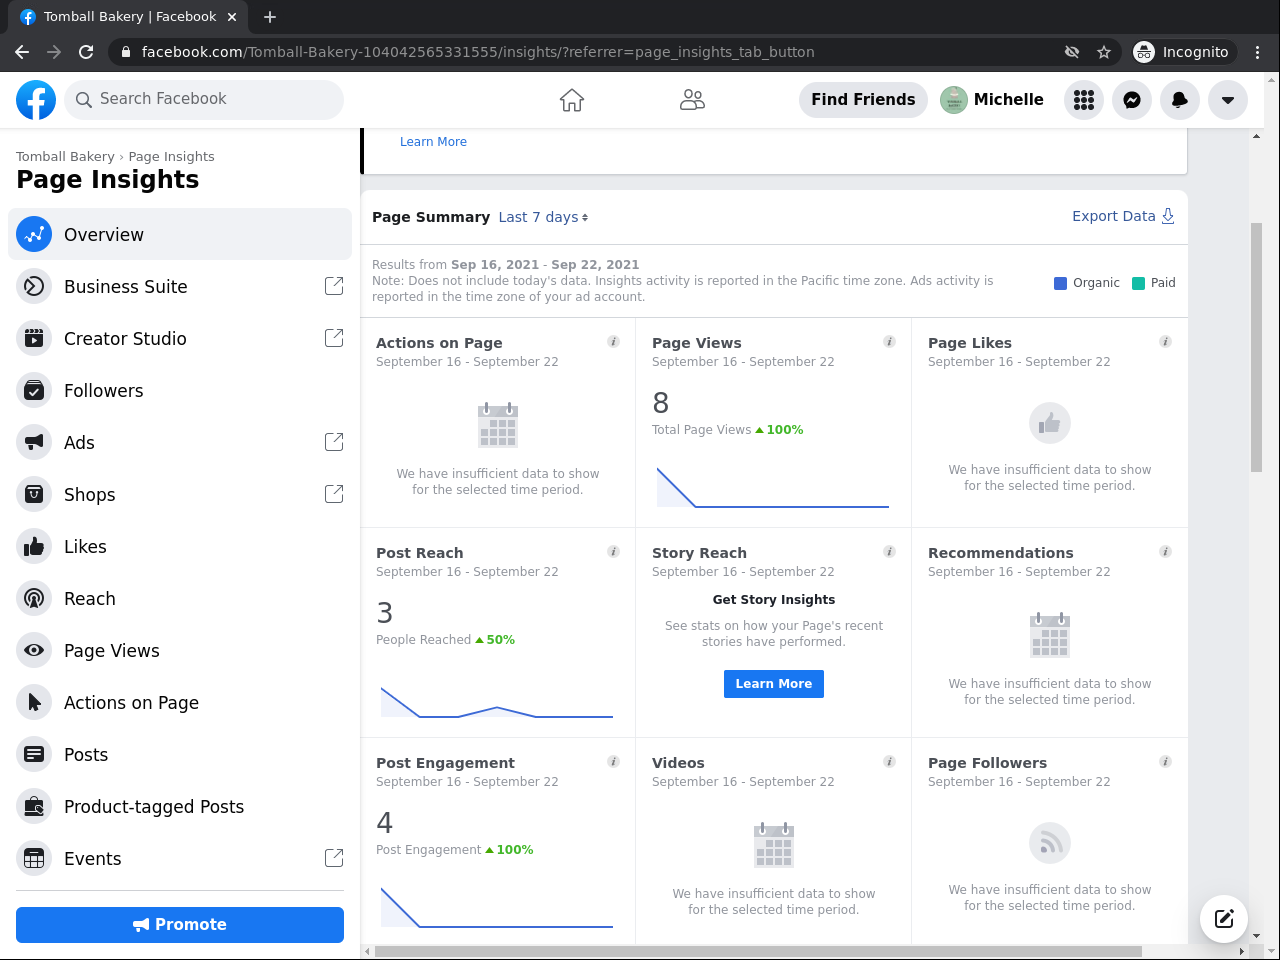Open the Reach section in sidebar
This screenshot has height=960, width=1280.
tap(90, 599)
